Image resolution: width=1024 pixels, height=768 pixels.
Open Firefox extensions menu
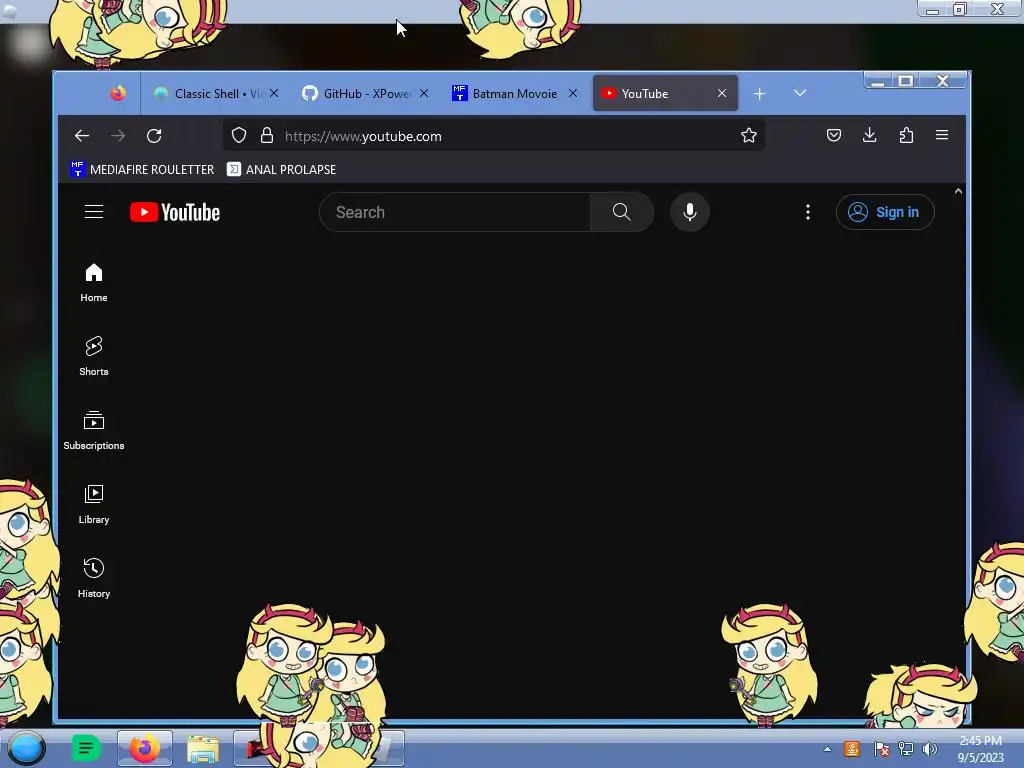coord(906,135)
